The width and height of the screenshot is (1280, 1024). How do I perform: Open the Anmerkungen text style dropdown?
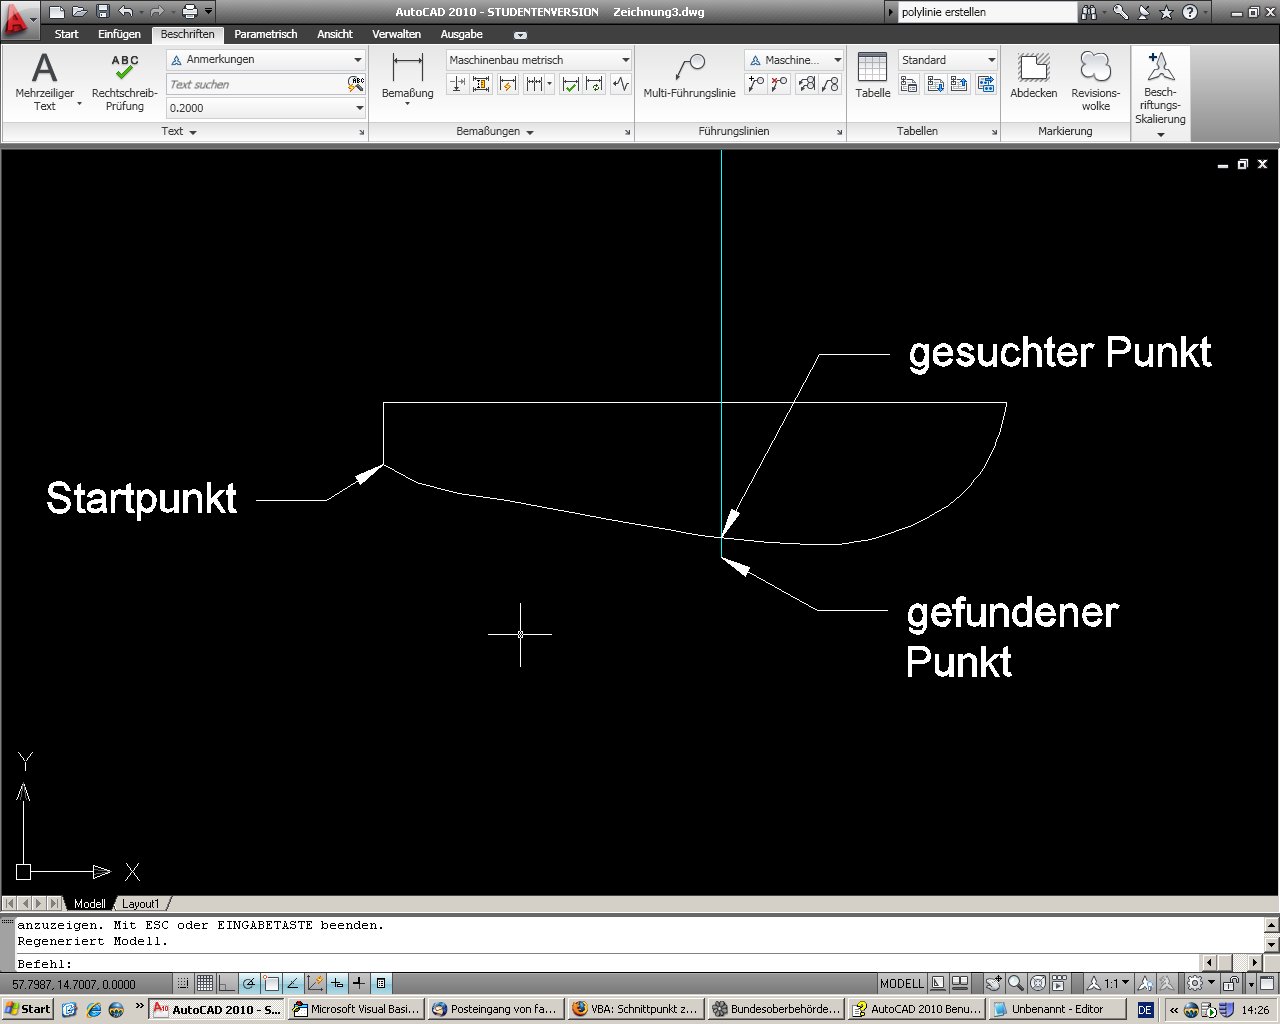266,60
